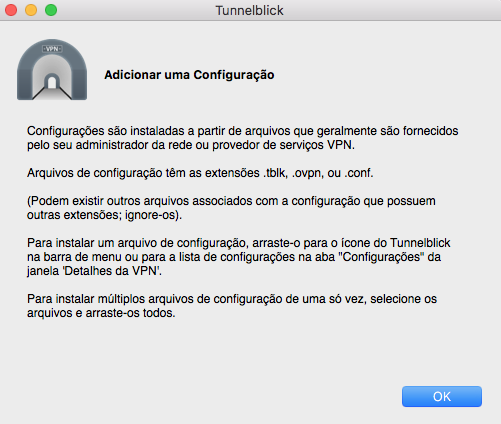
Task: Click the Tunnelblick title bar text
Action: point(249,10)
